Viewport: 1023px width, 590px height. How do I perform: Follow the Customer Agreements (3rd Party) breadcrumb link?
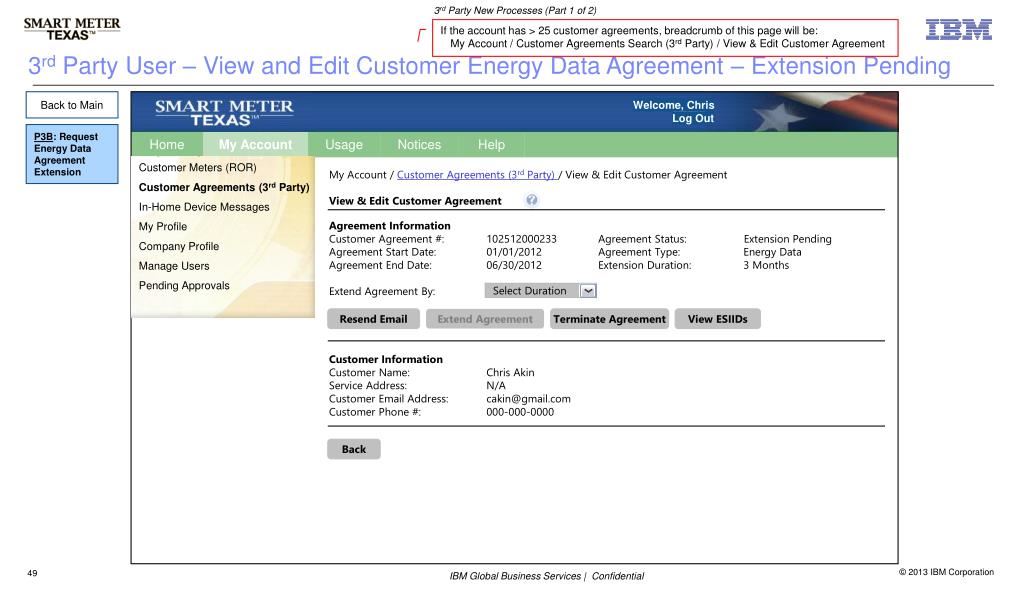pyautogui.click(x=476, y=175)
